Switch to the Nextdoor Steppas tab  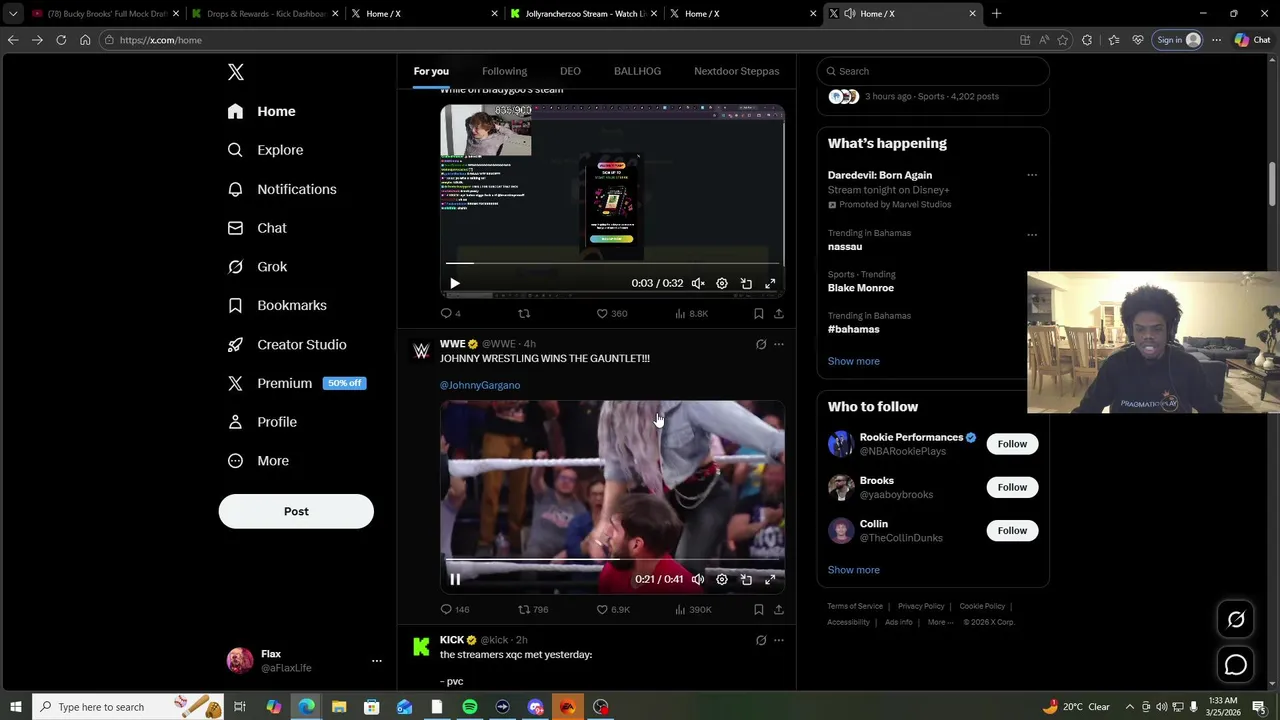(736, 71)
